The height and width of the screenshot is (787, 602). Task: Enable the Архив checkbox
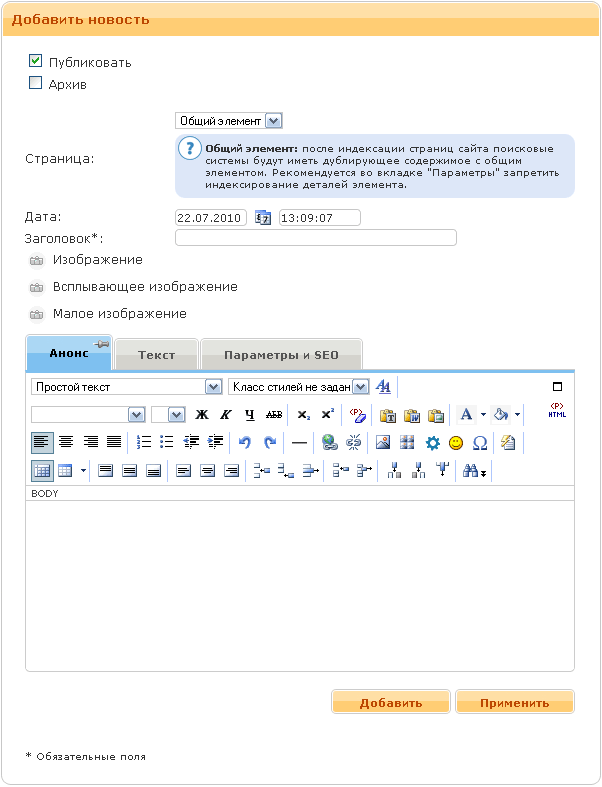coord(36,84)
